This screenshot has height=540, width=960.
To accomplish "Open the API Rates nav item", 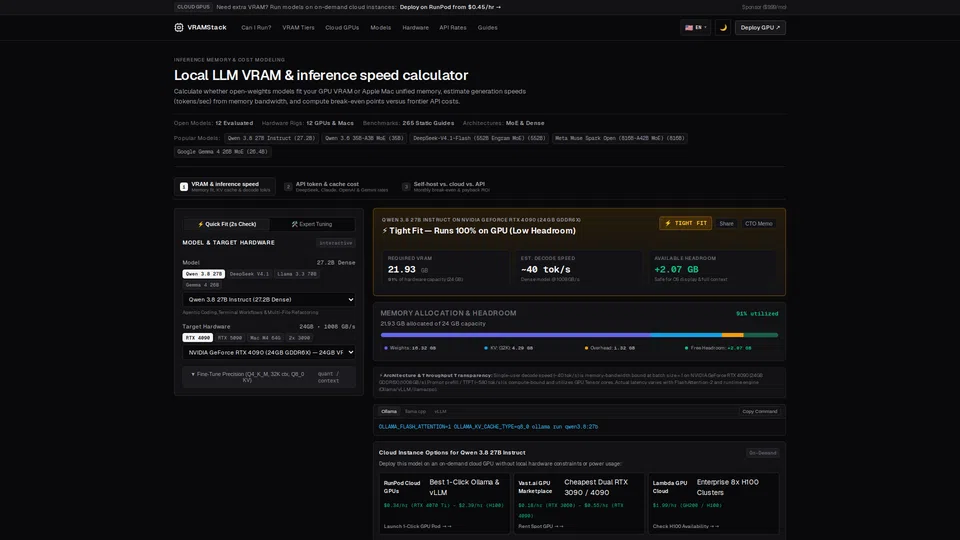I will coord(452,28).
